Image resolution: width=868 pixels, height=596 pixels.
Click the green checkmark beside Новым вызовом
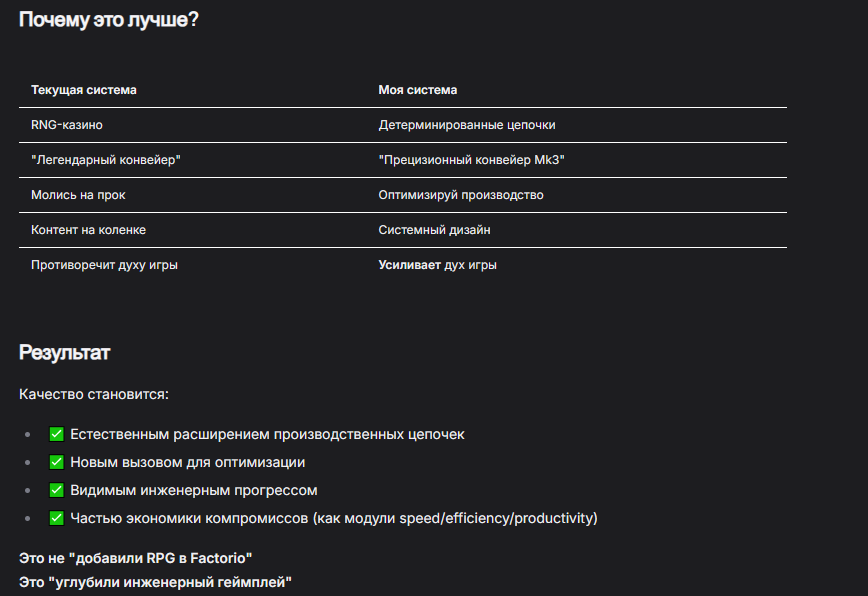click(56, 462)
